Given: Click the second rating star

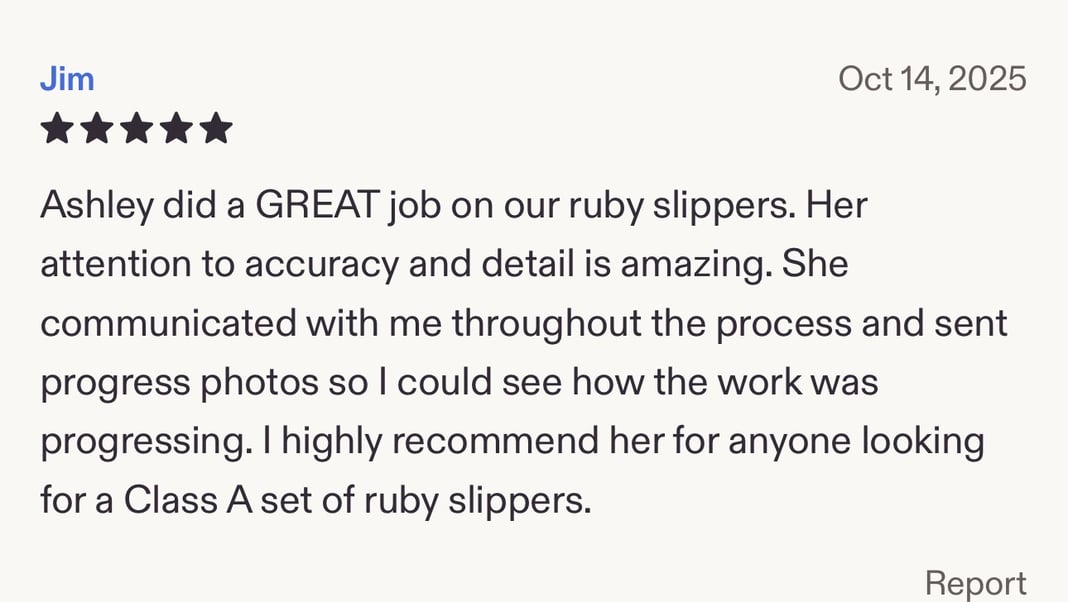Looking at the screenshot, I should point(97,128).
